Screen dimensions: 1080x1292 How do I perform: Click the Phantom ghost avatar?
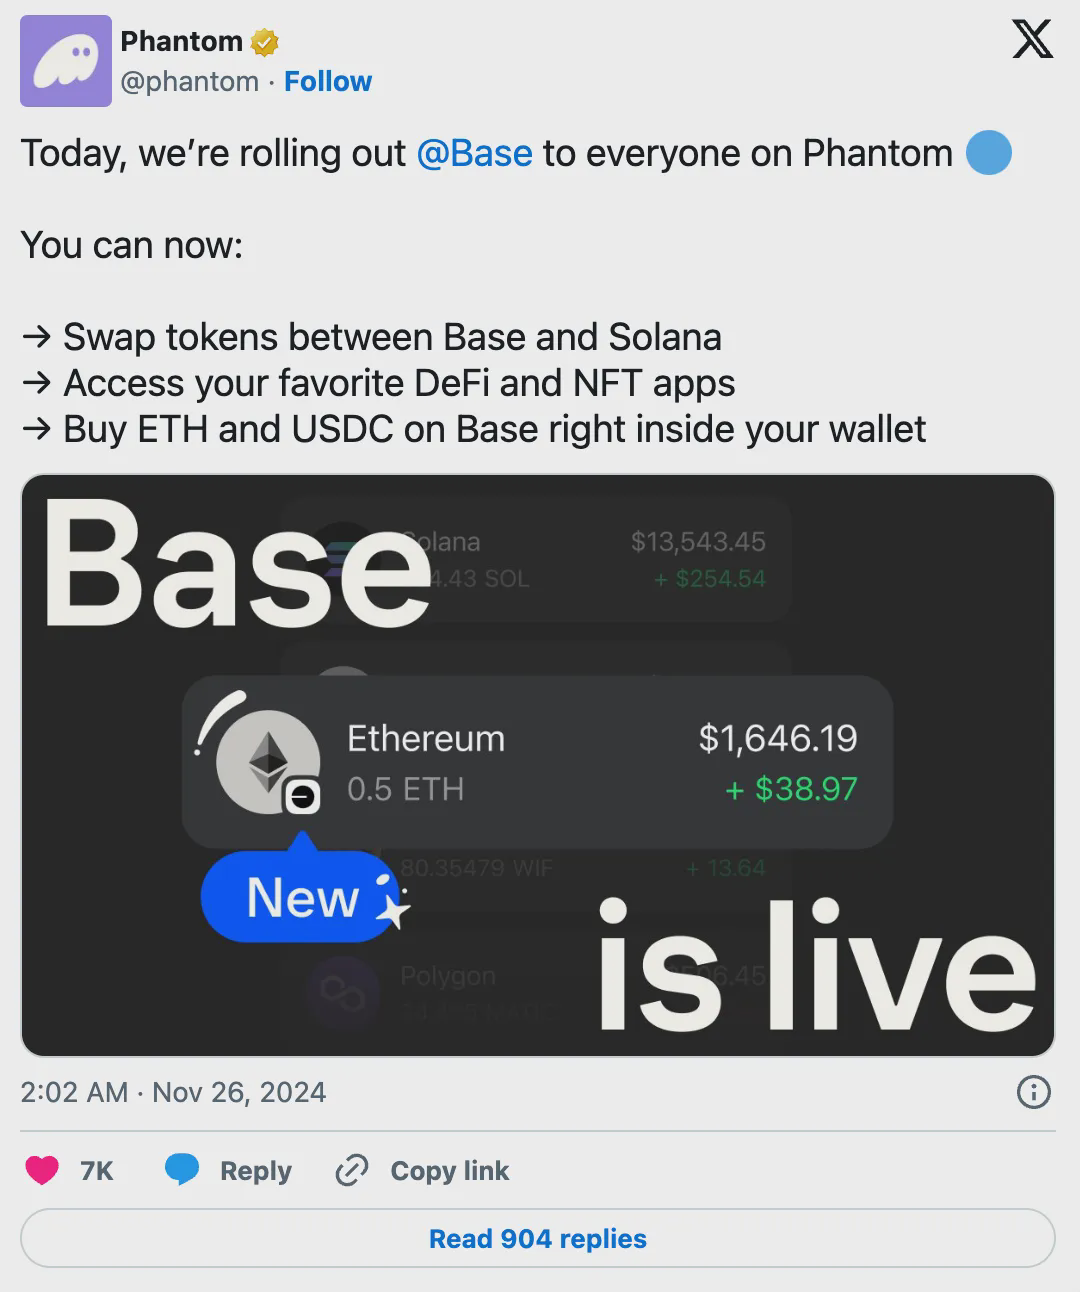coord(66,61)
